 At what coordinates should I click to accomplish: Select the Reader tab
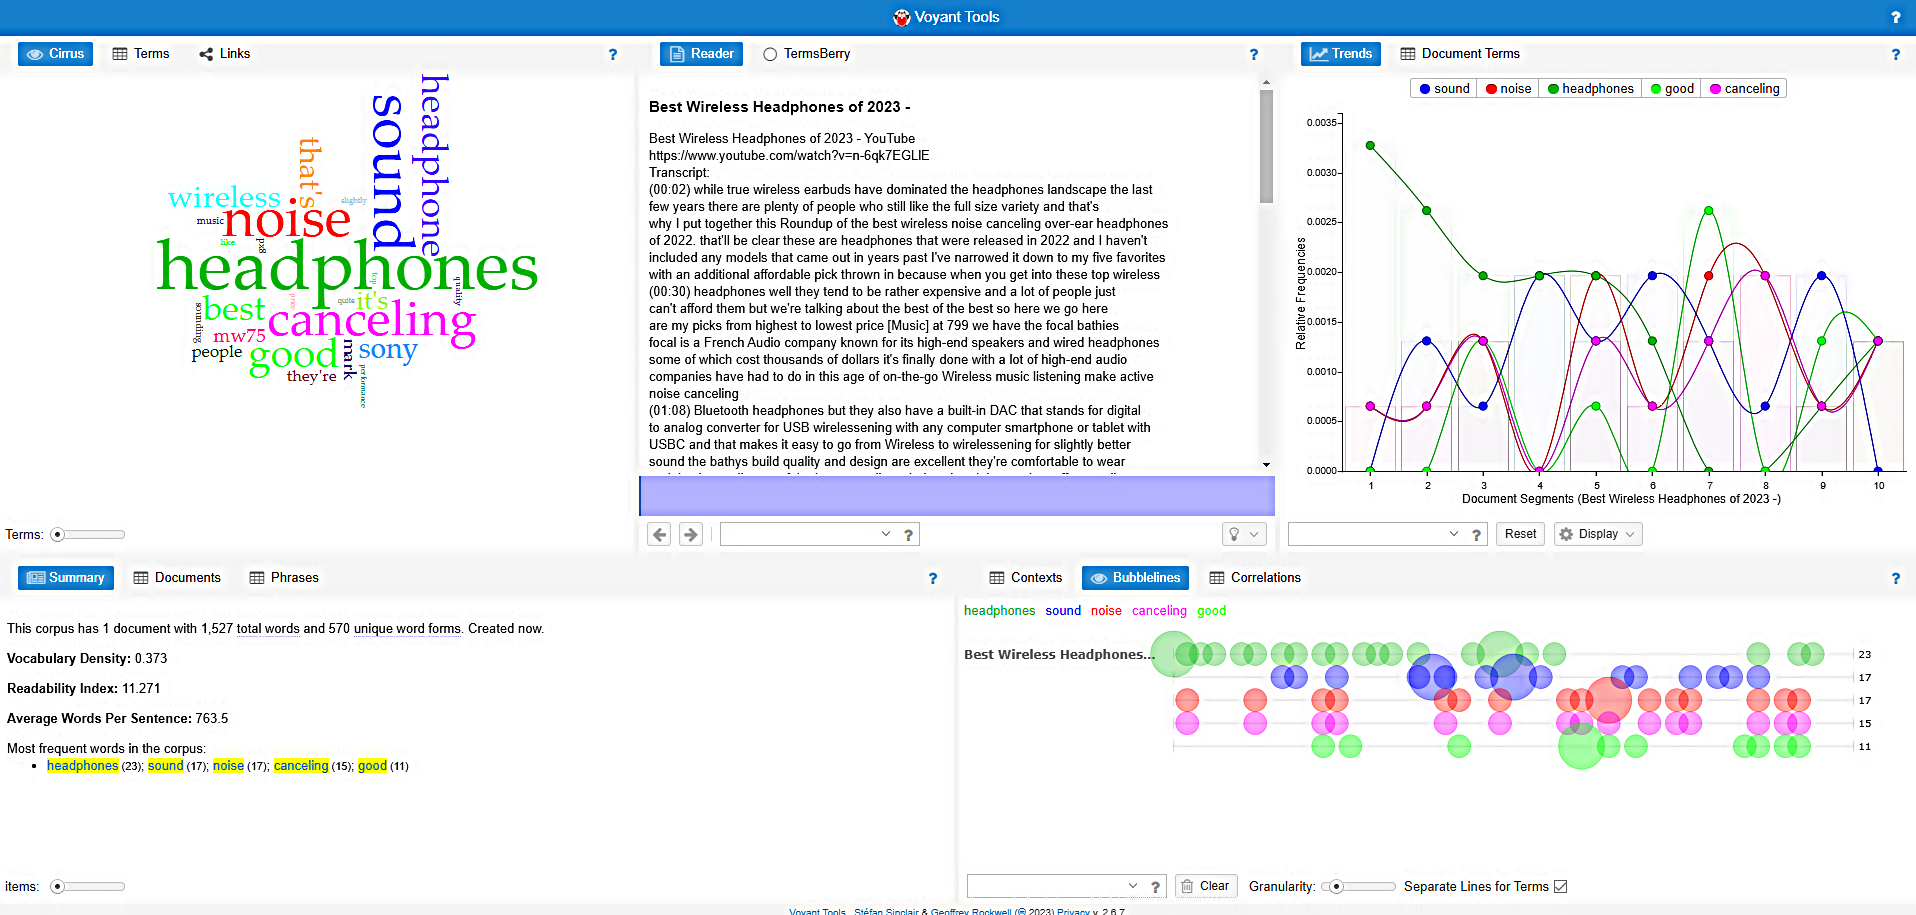click(701, 54)
